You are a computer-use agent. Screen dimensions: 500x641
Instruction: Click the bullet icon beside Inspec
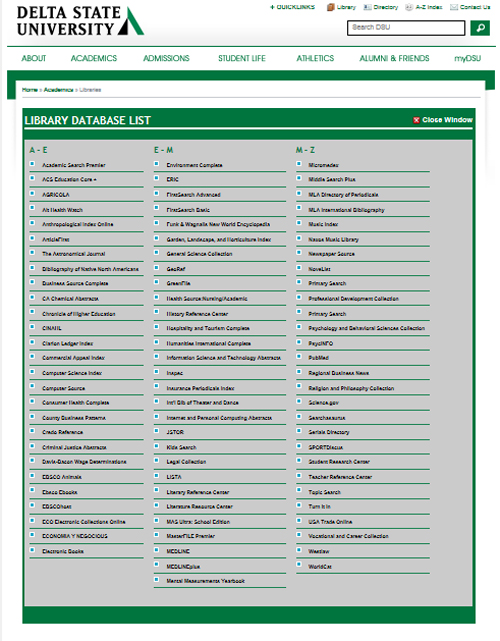[157, 372]
